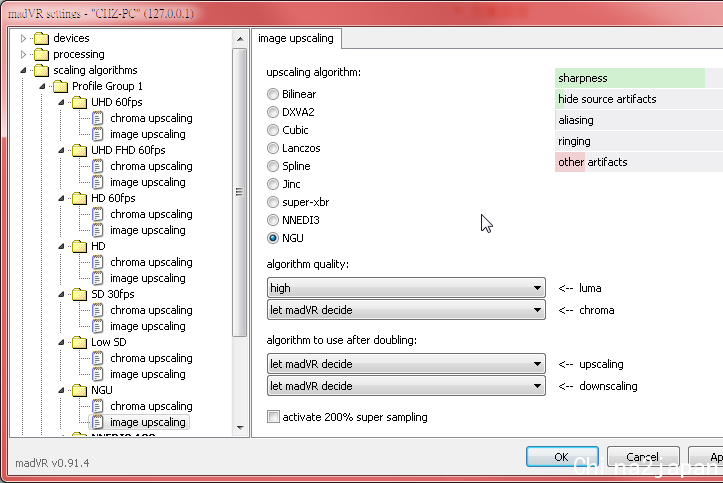Select the Lanczos upscaling algorithm
Viewport: 723px width, 483px height.
pyautogui.click(x=273, y=148)
